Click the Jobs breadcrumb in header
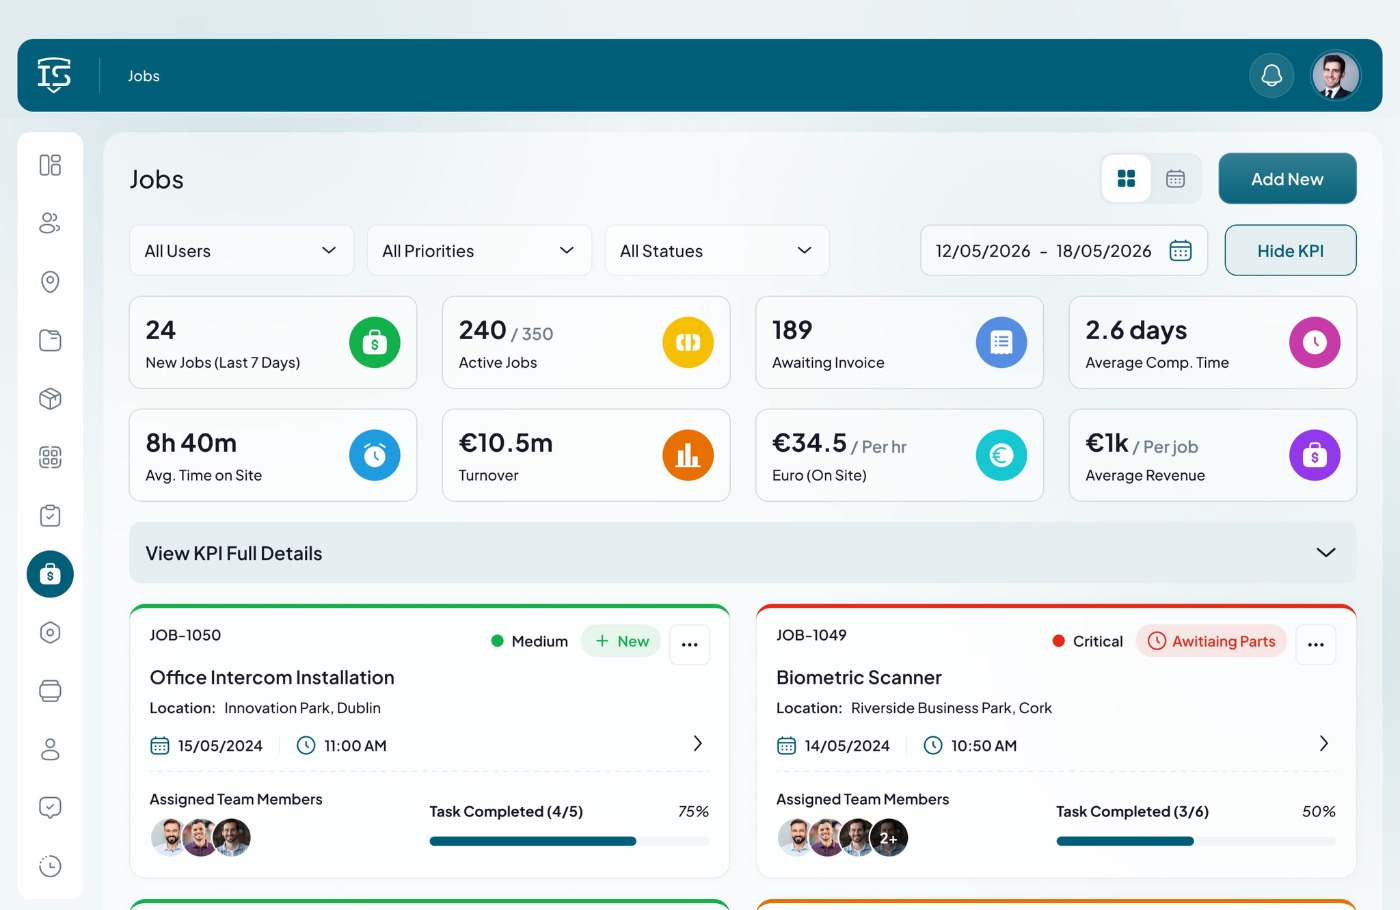Viewport: 1400px width, 910px height. pos(144,76)
